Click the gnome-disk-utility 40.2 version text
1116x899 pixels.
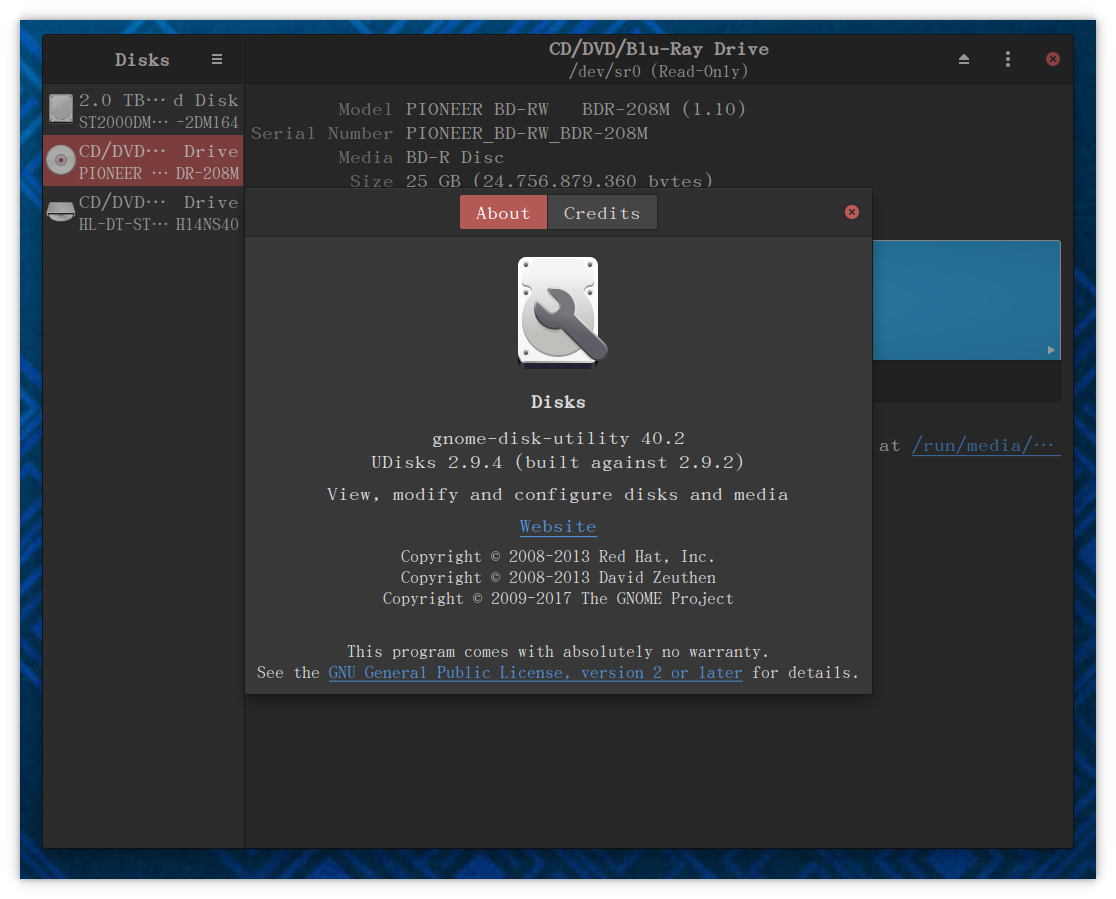click(558, 438)
